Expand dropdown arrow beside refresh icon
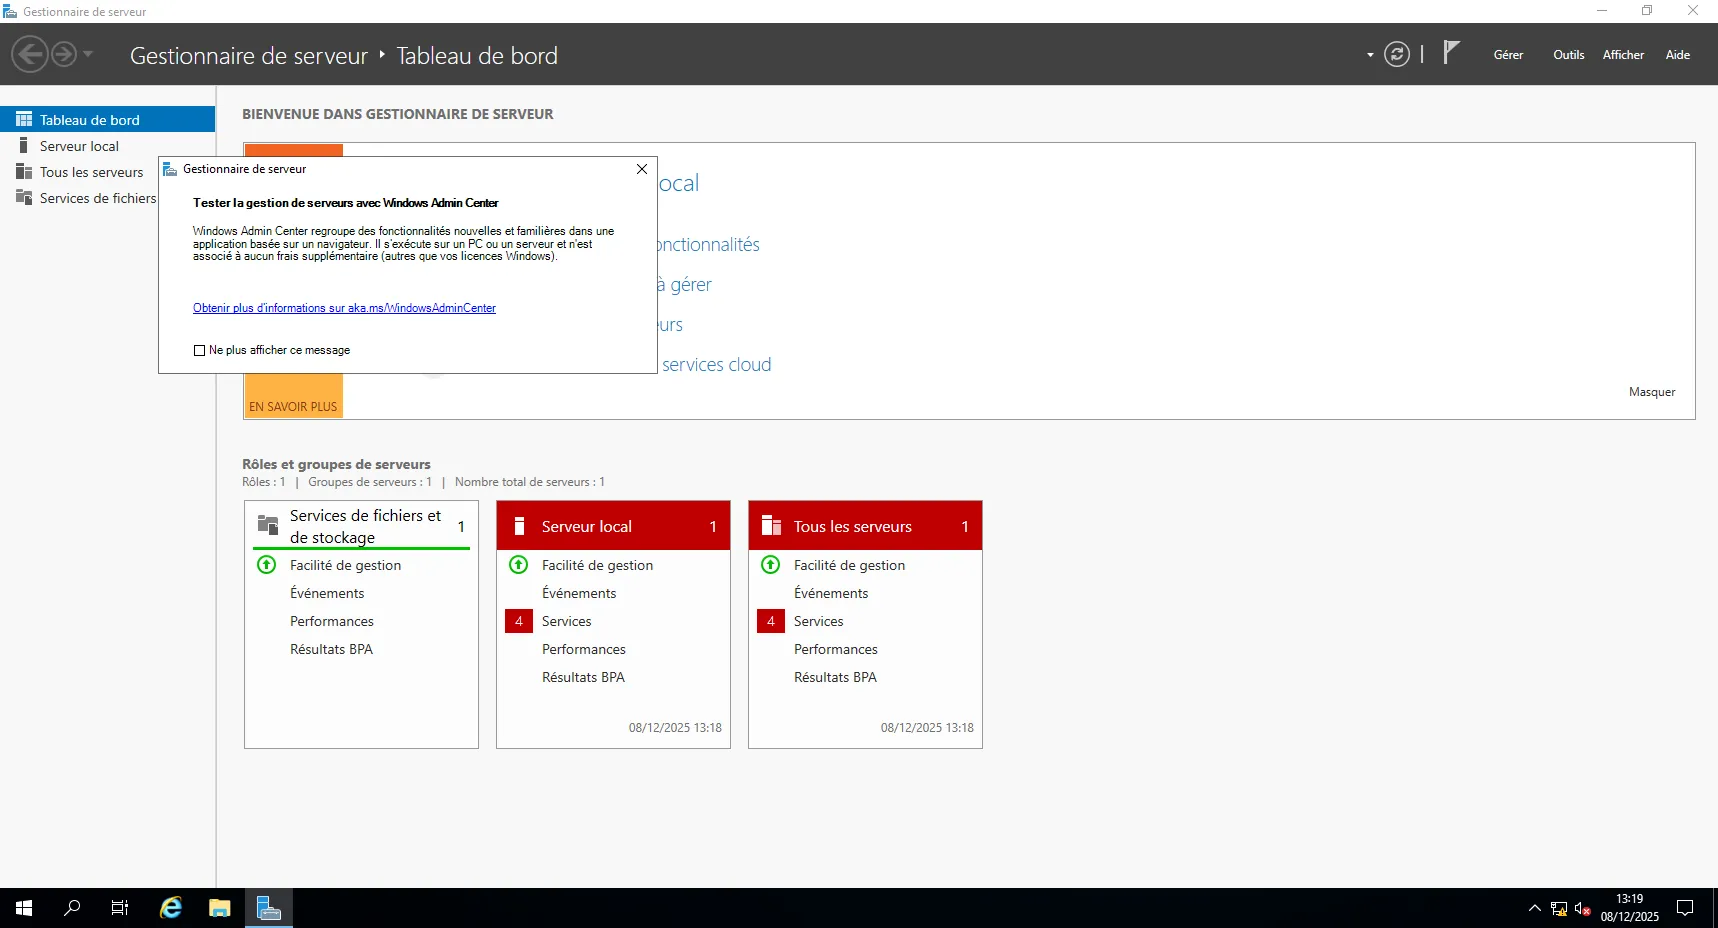 coord(1370,55)
